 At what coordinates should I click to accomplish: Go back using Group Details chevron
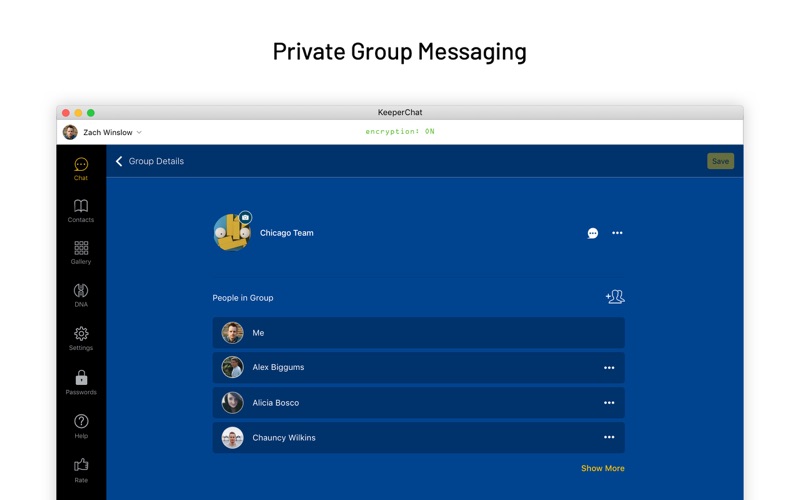119,161
